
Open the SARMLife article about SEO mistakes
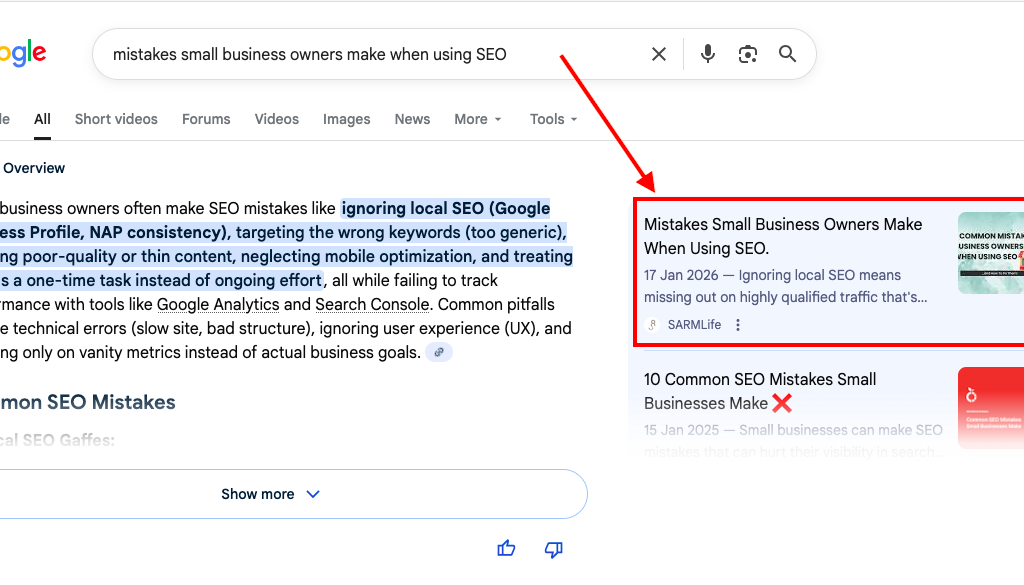point(783,236)
